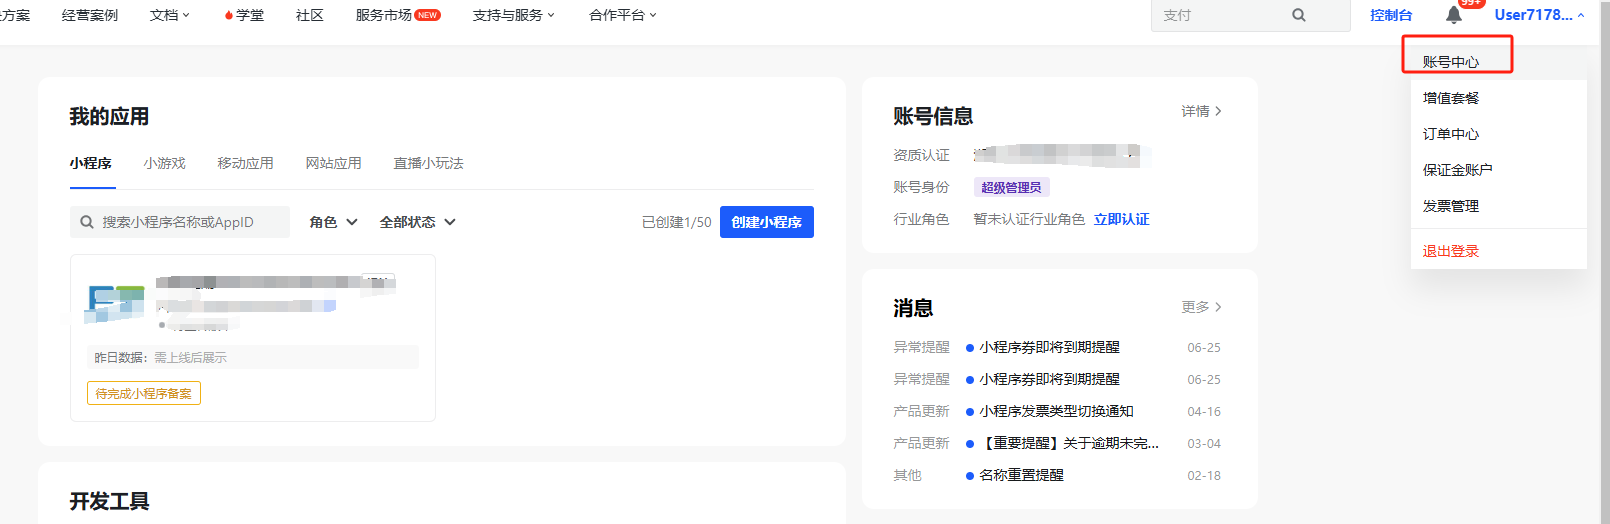
Task: Click the 立即认证 link
Action: point(1121,219)
